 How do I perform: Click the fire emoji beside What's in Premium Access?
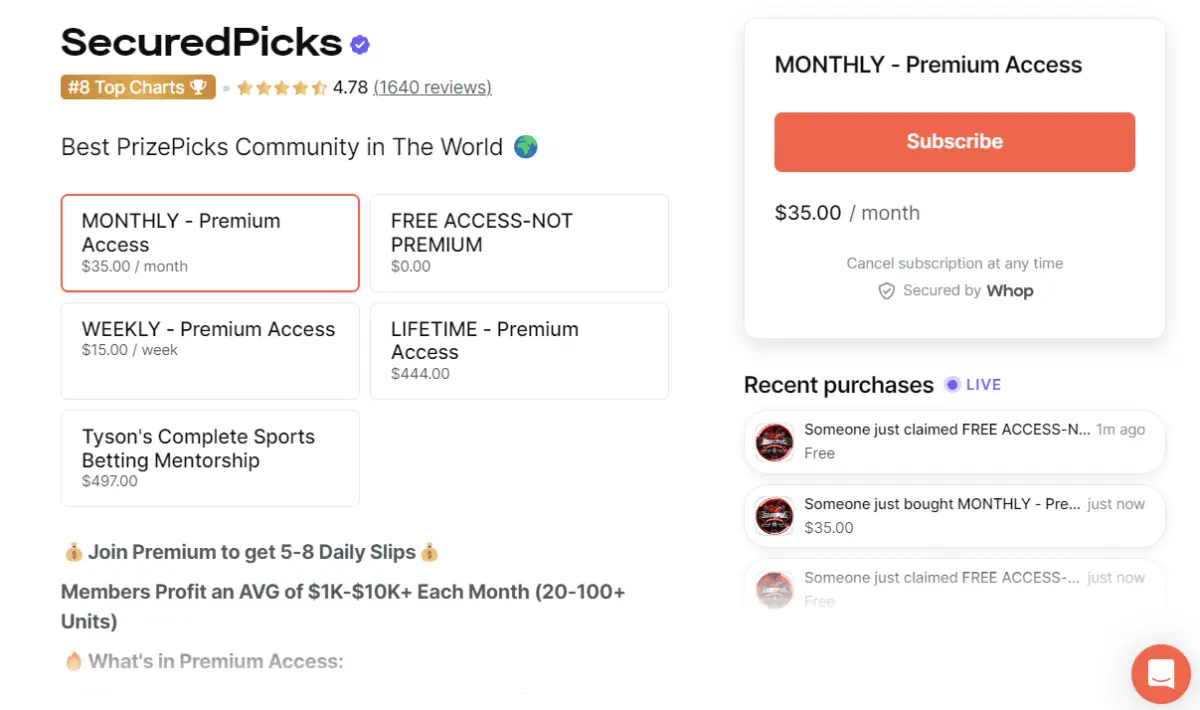[73, 661]
